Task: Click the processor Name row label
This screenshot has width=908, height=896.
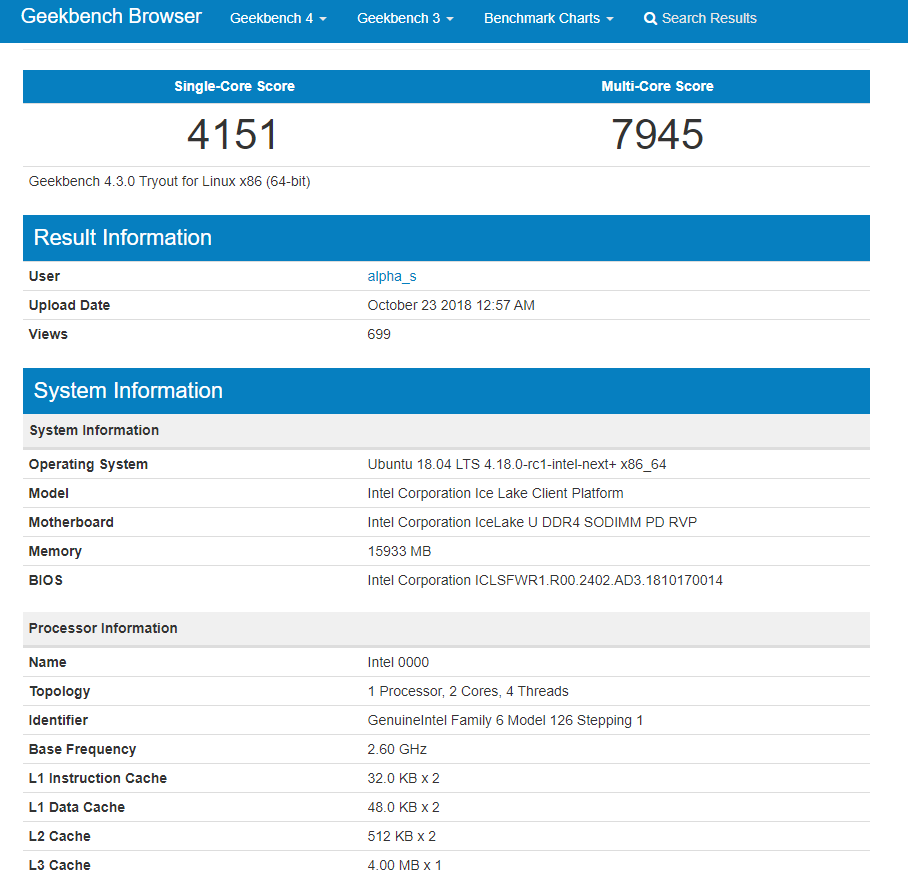Action: [47, 663]
